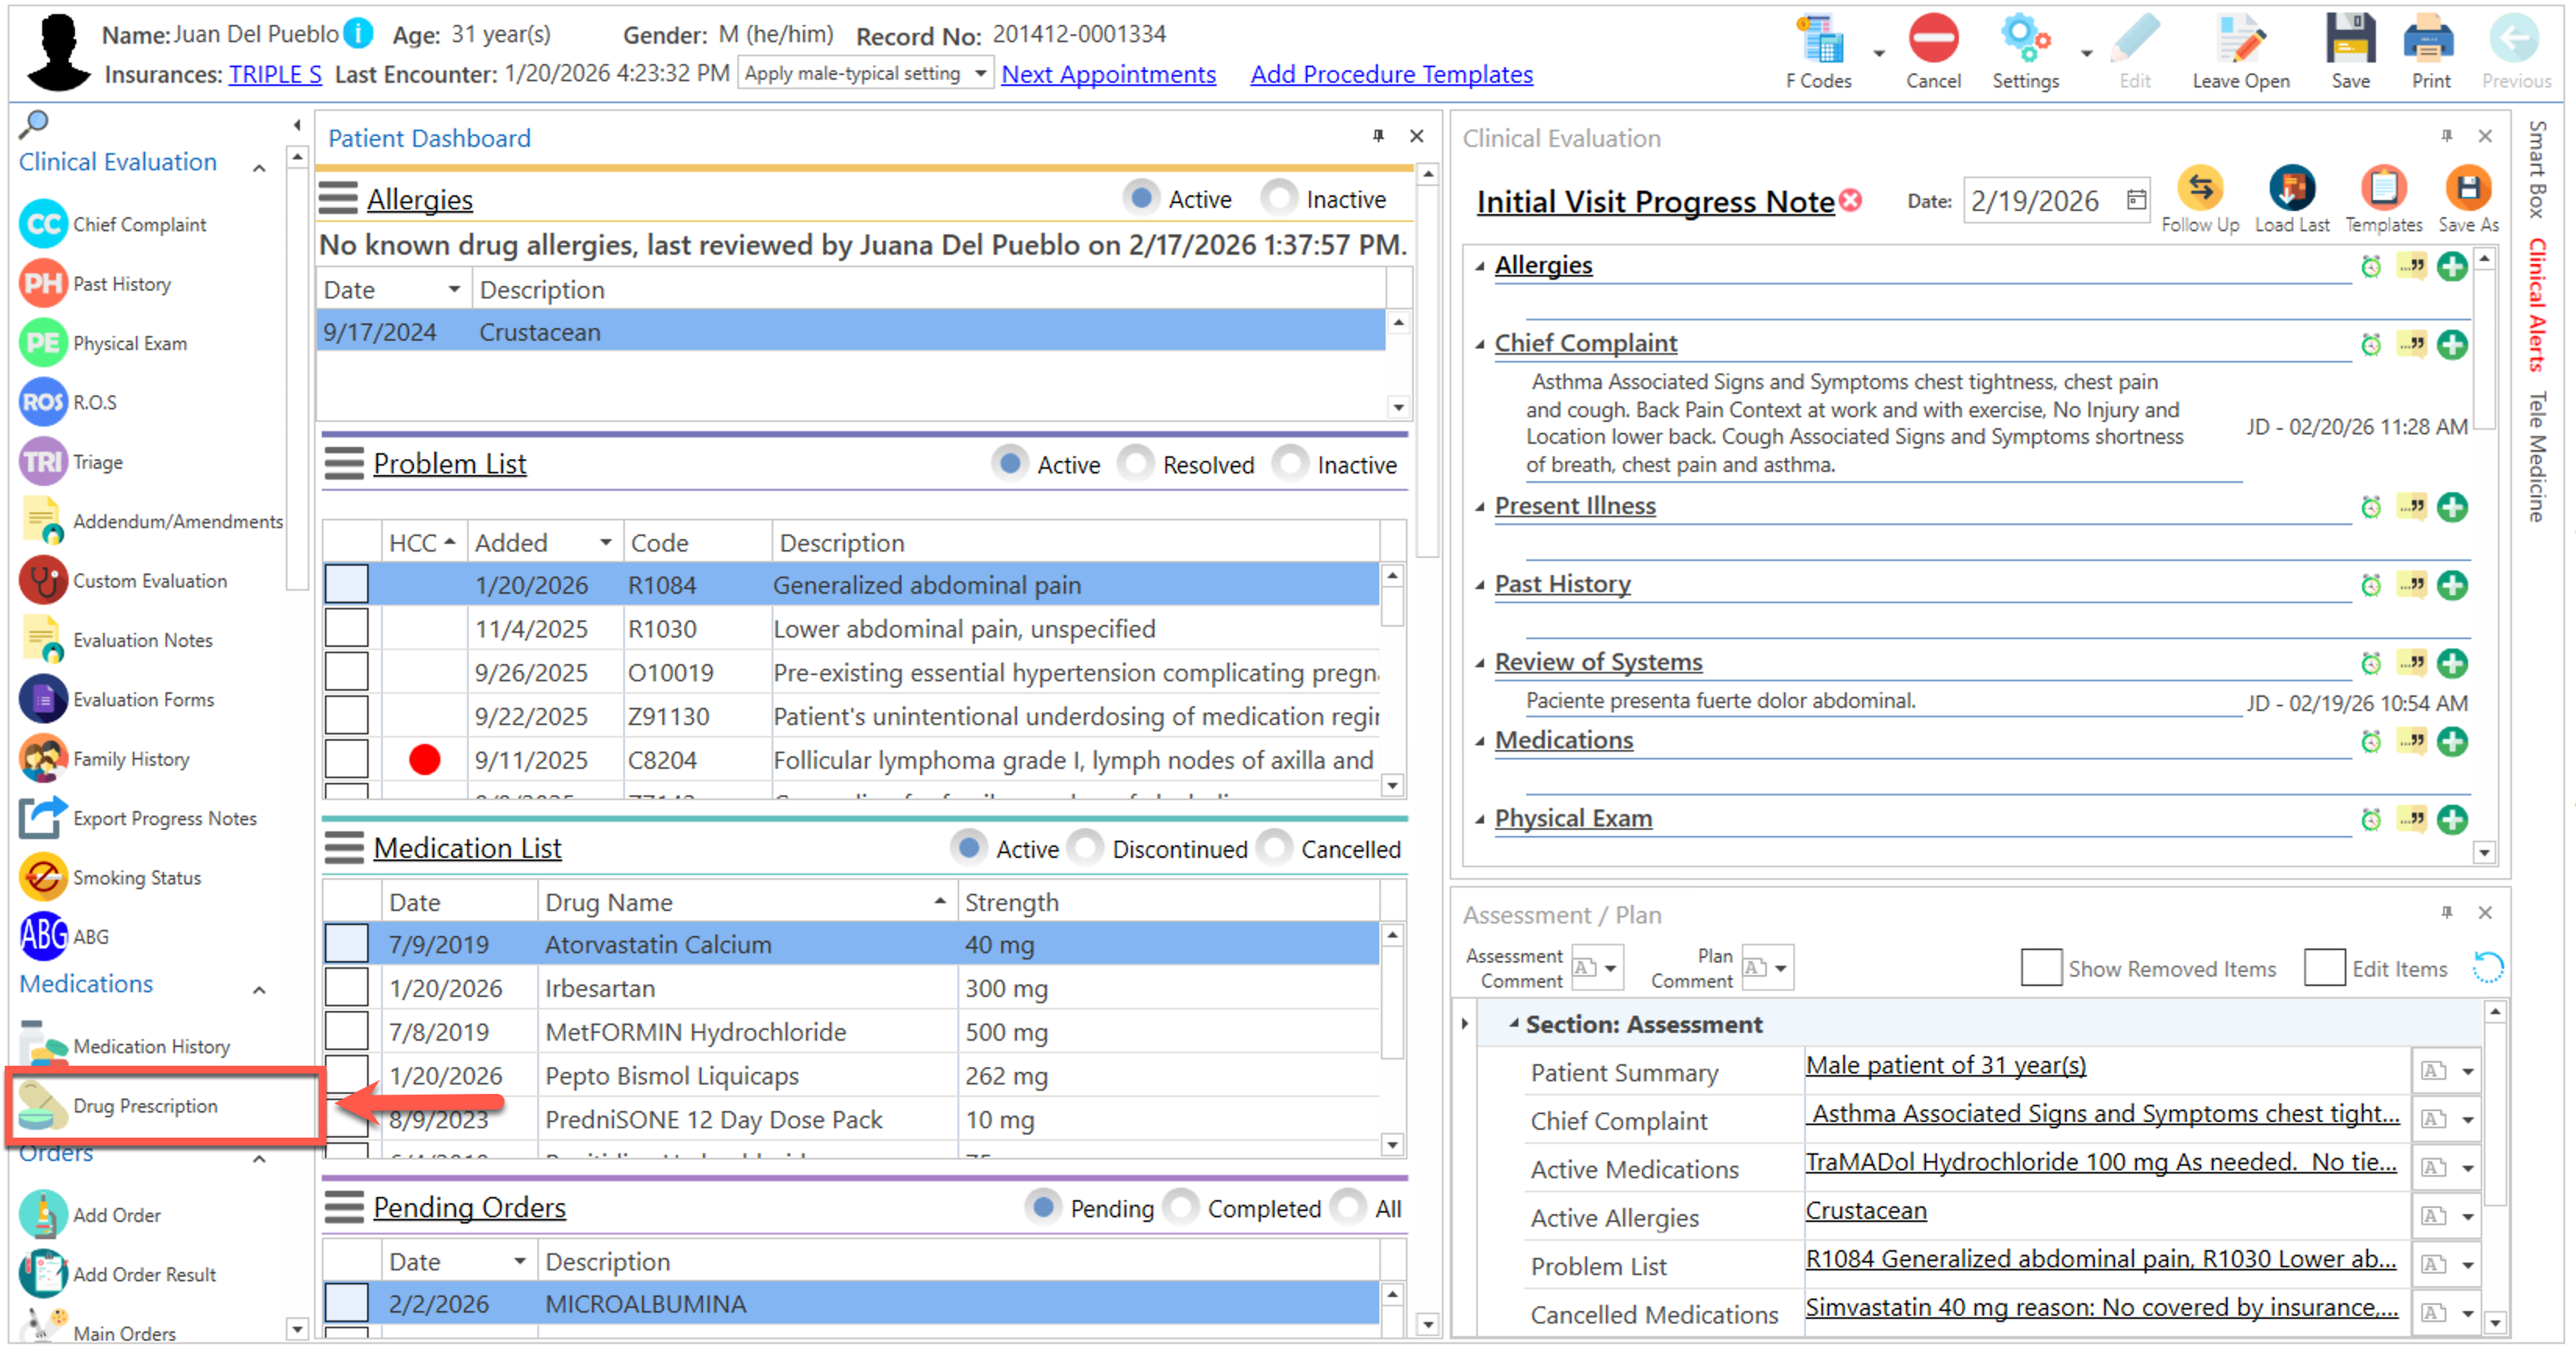Screen dimensions: 2576x1347
Task: Open the male-typical setting dropdown
Action: (x=980, y=74)
